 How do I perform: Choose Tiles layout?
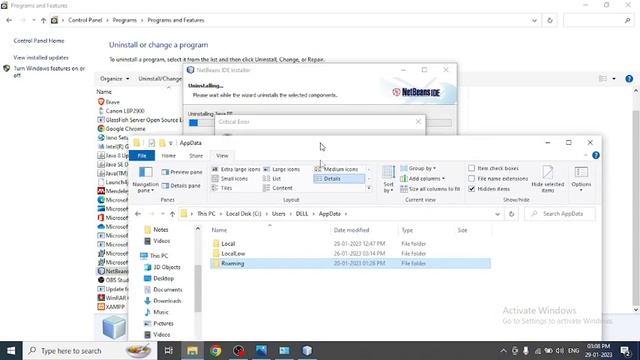(x=222, y=188)
